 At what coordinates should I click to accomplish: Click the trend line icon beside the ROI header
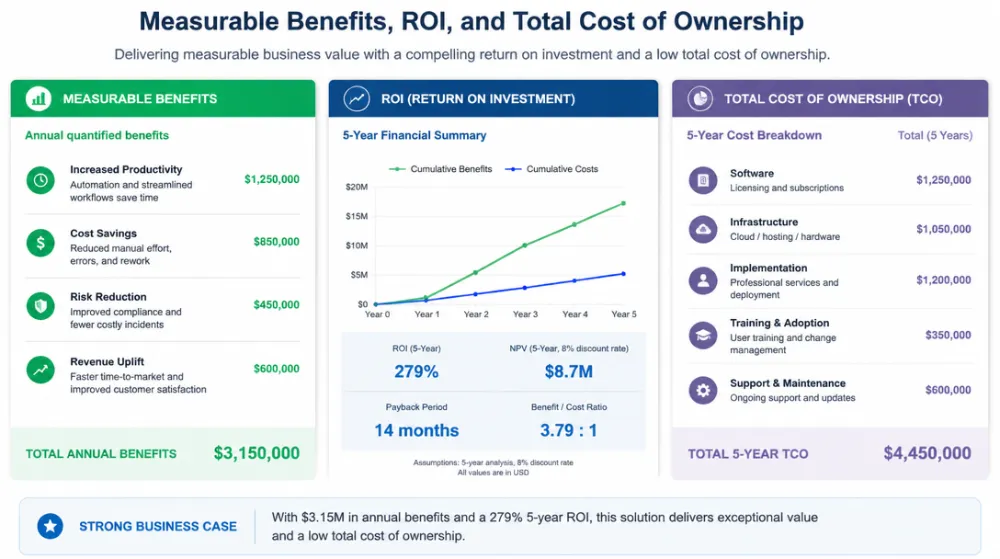357,99
